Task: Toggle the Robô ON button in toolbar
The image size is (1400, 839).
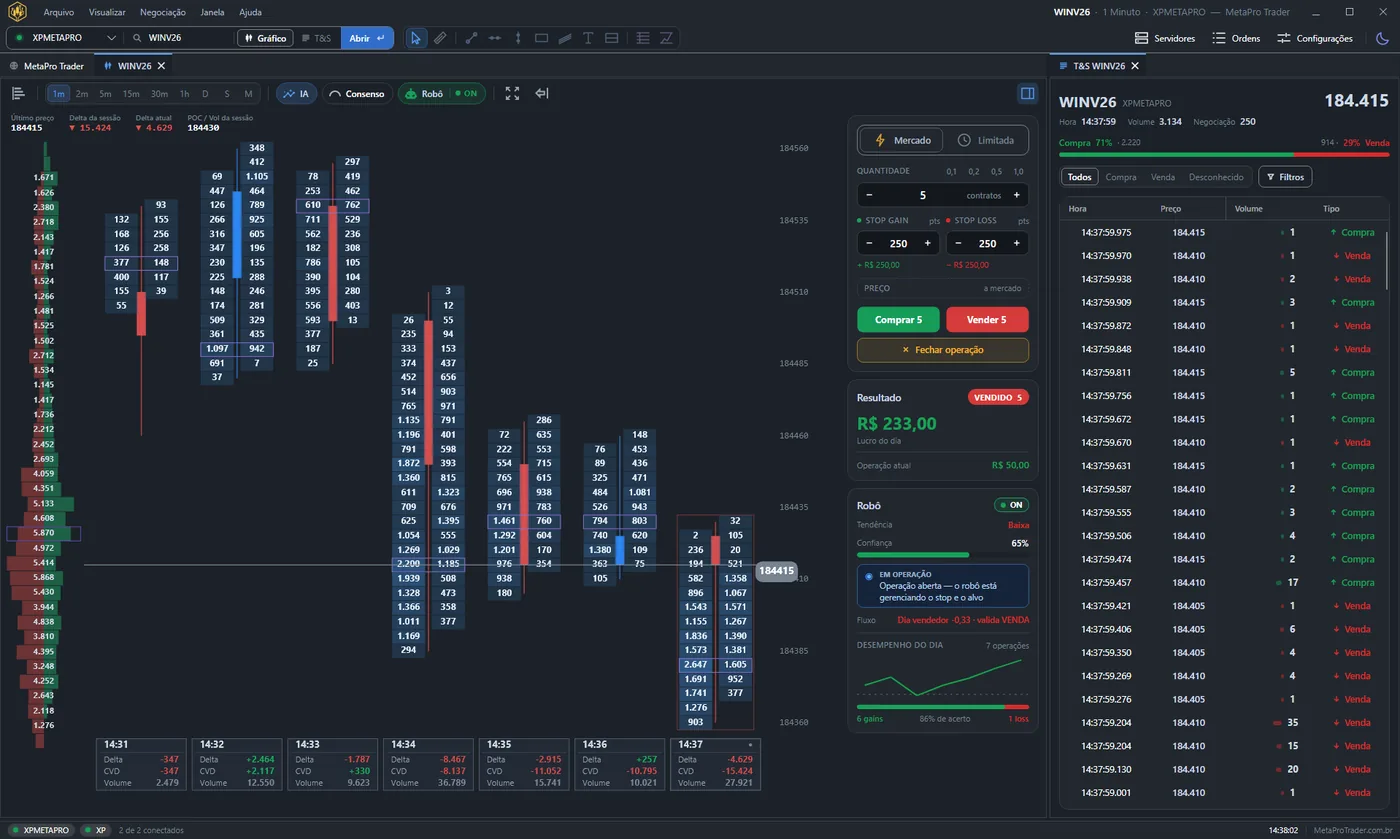Action: 442,93
